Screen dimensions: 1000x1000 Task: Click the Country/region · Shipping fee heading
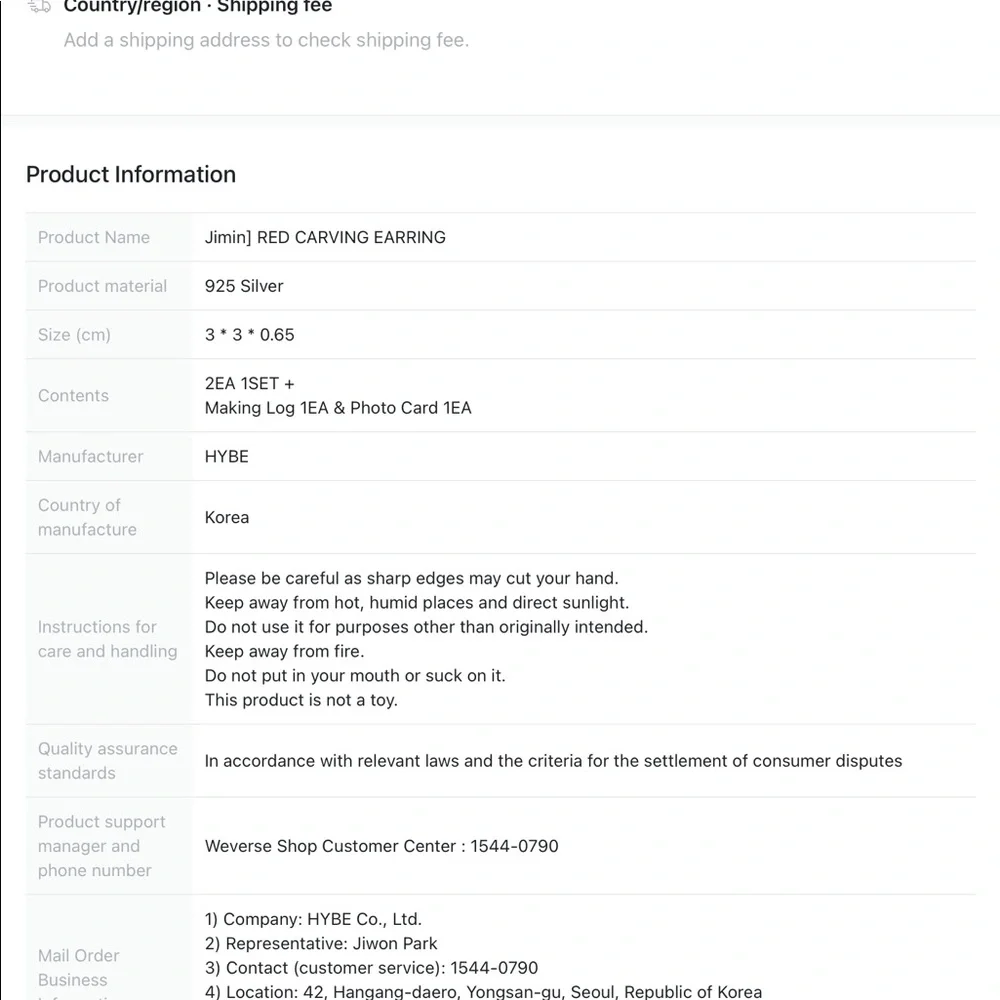click(197, 7)
